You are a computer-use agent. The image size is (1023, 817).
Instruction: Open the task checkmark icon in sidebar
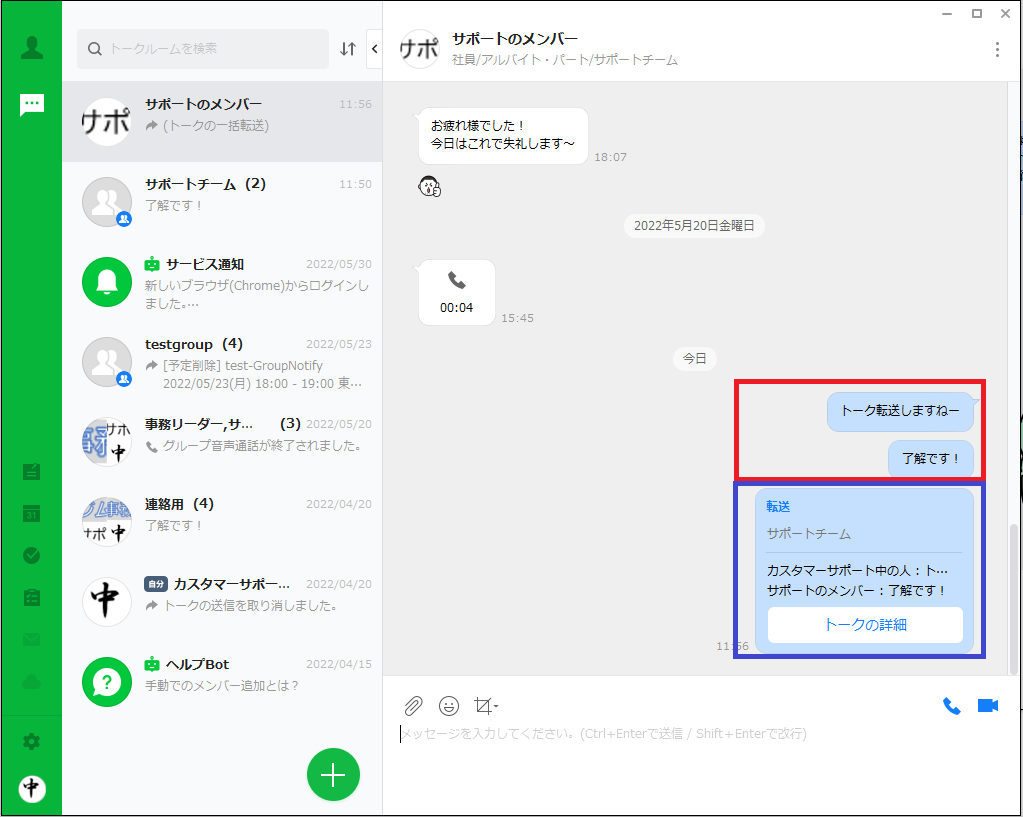pyautogui.click(x=32, y=555)
